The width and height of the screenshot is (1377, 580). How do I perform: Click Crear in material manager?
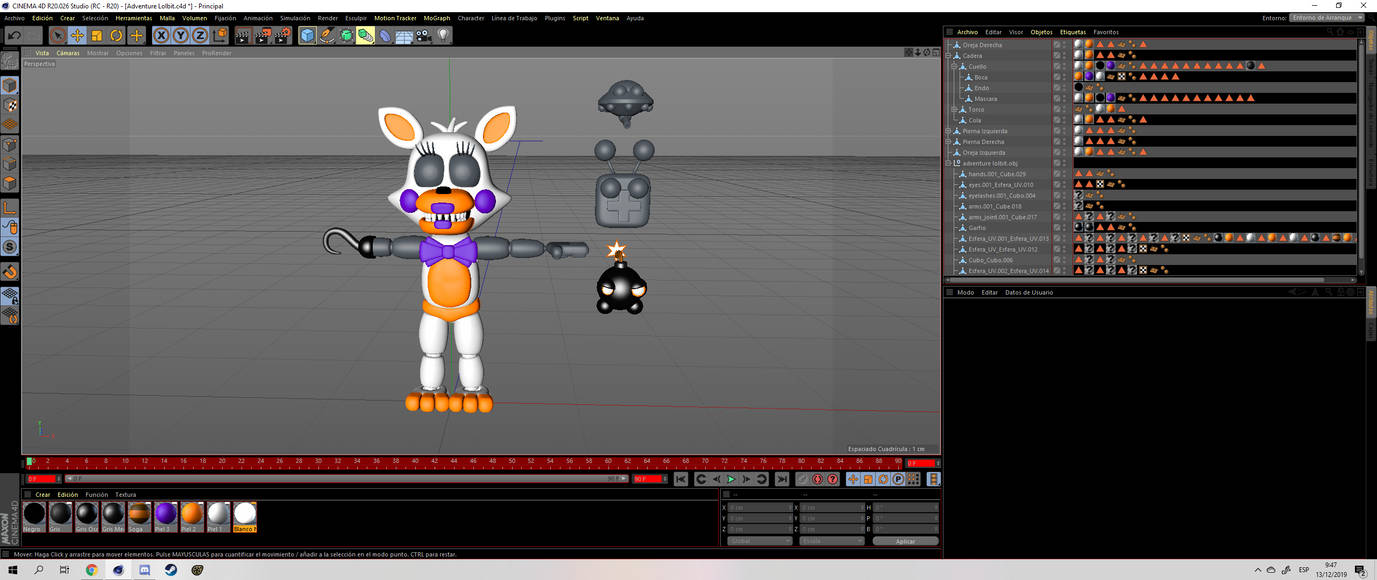(43, 495)
